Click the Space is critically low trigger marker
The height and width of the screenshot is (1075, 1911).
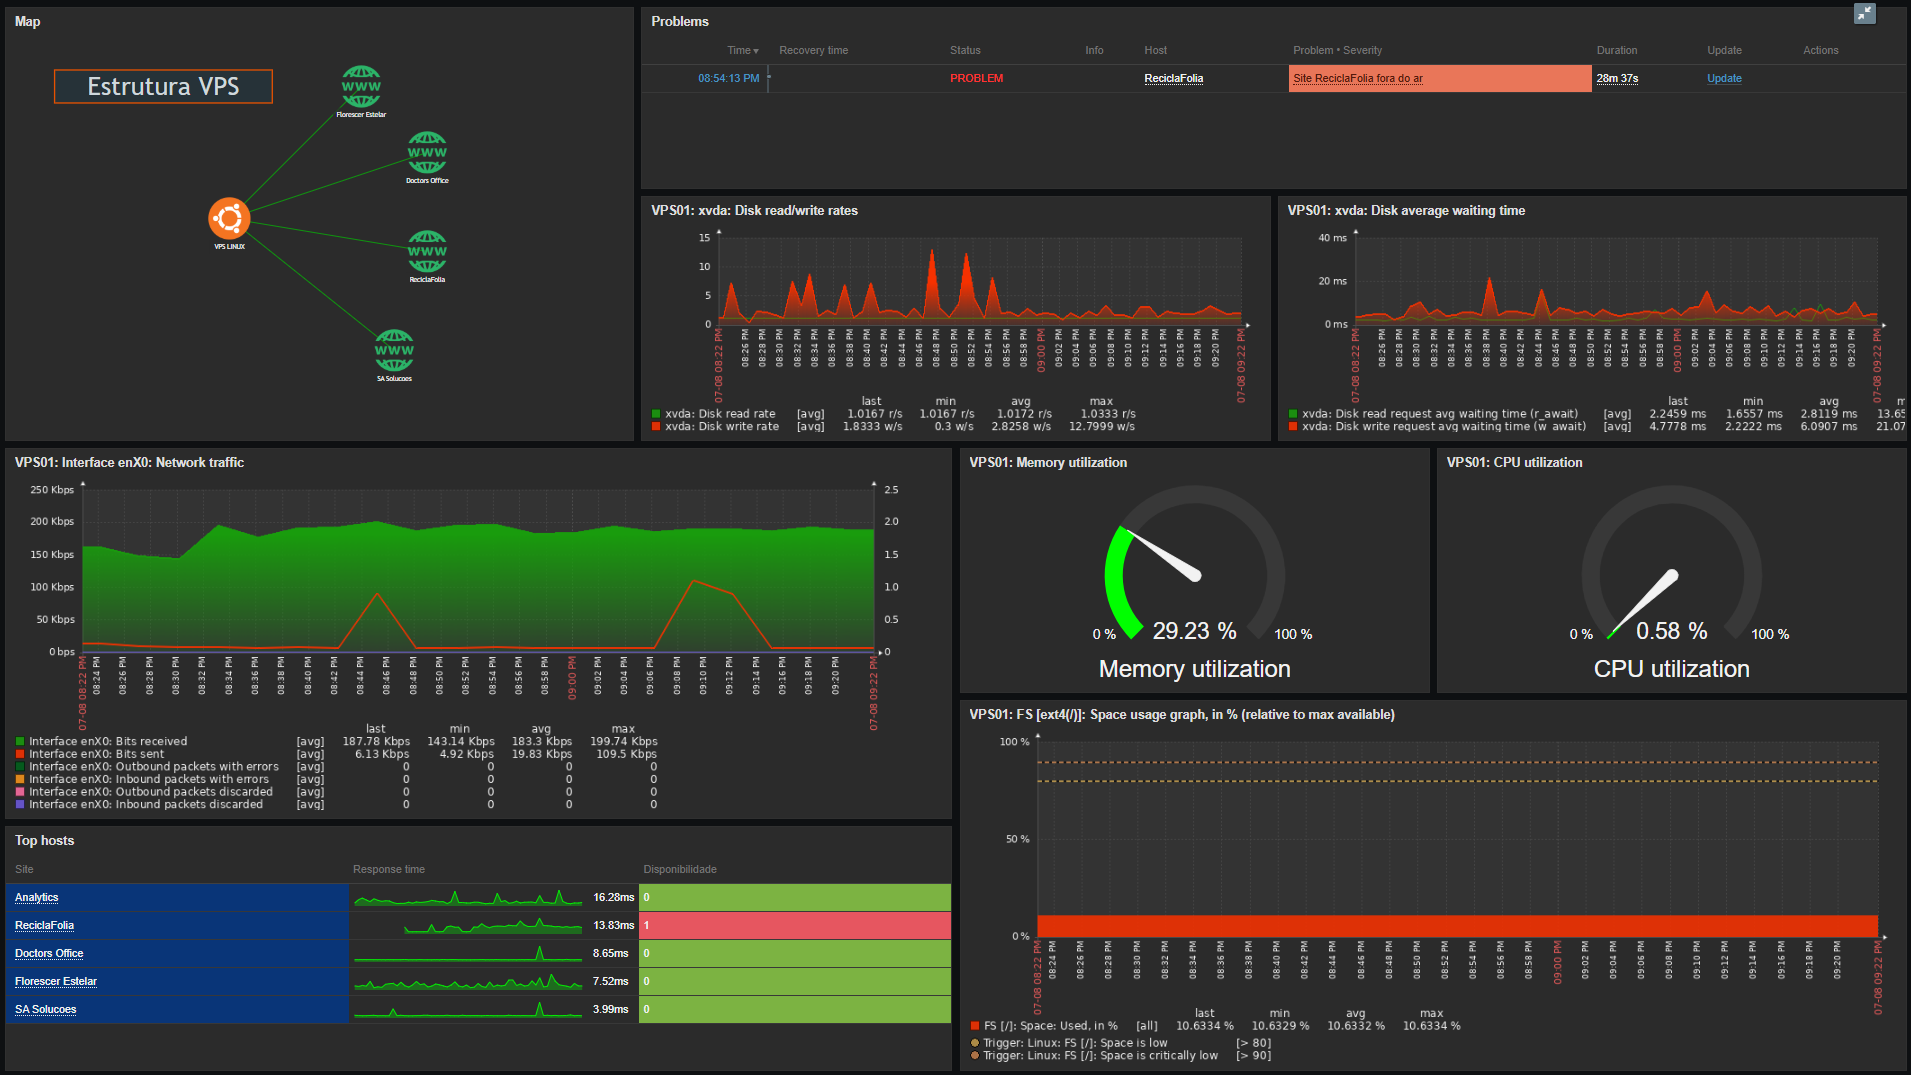[x=975, y=1056]
